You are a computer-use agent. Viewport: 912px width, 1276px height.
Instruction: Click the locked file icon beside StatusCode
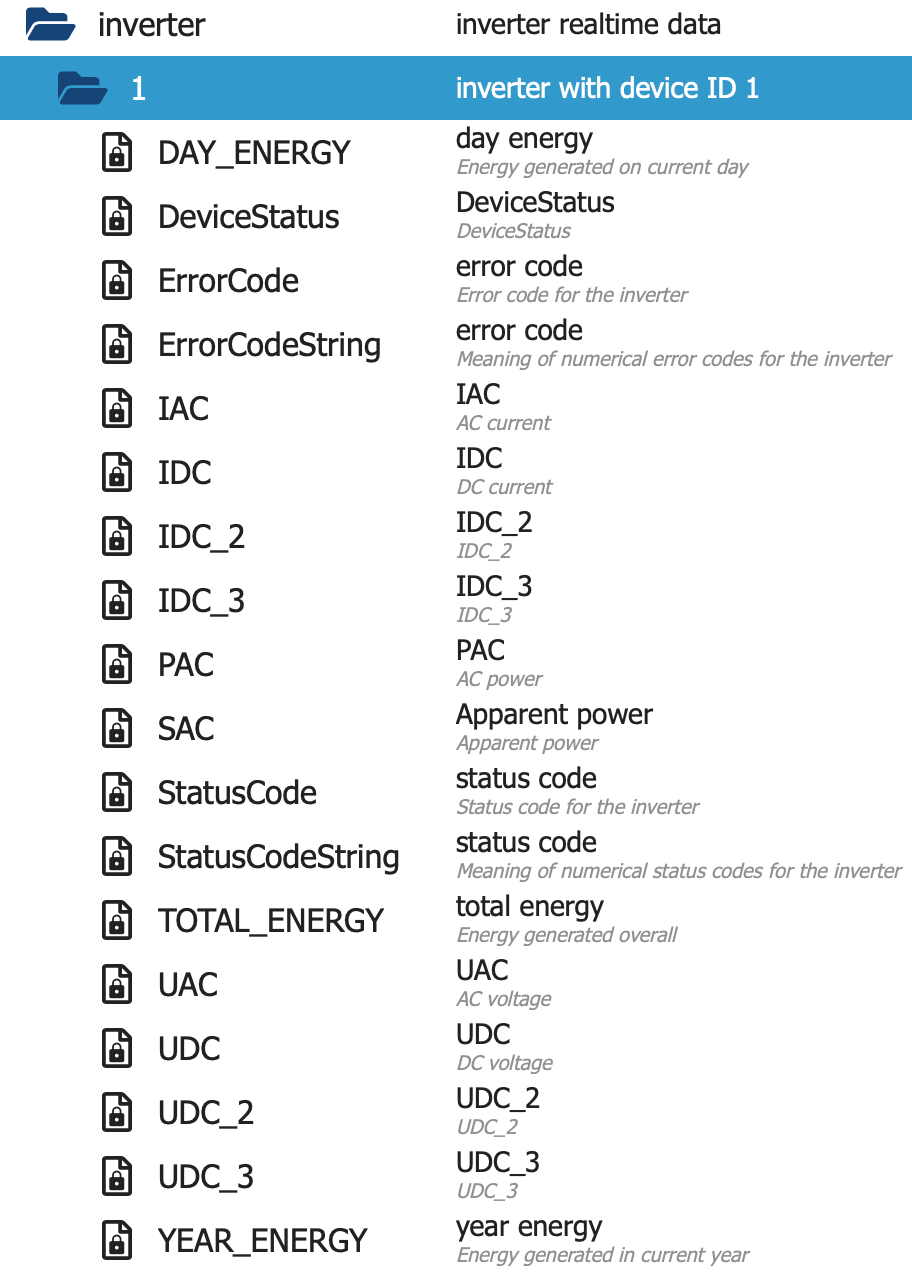coord(117,793)
